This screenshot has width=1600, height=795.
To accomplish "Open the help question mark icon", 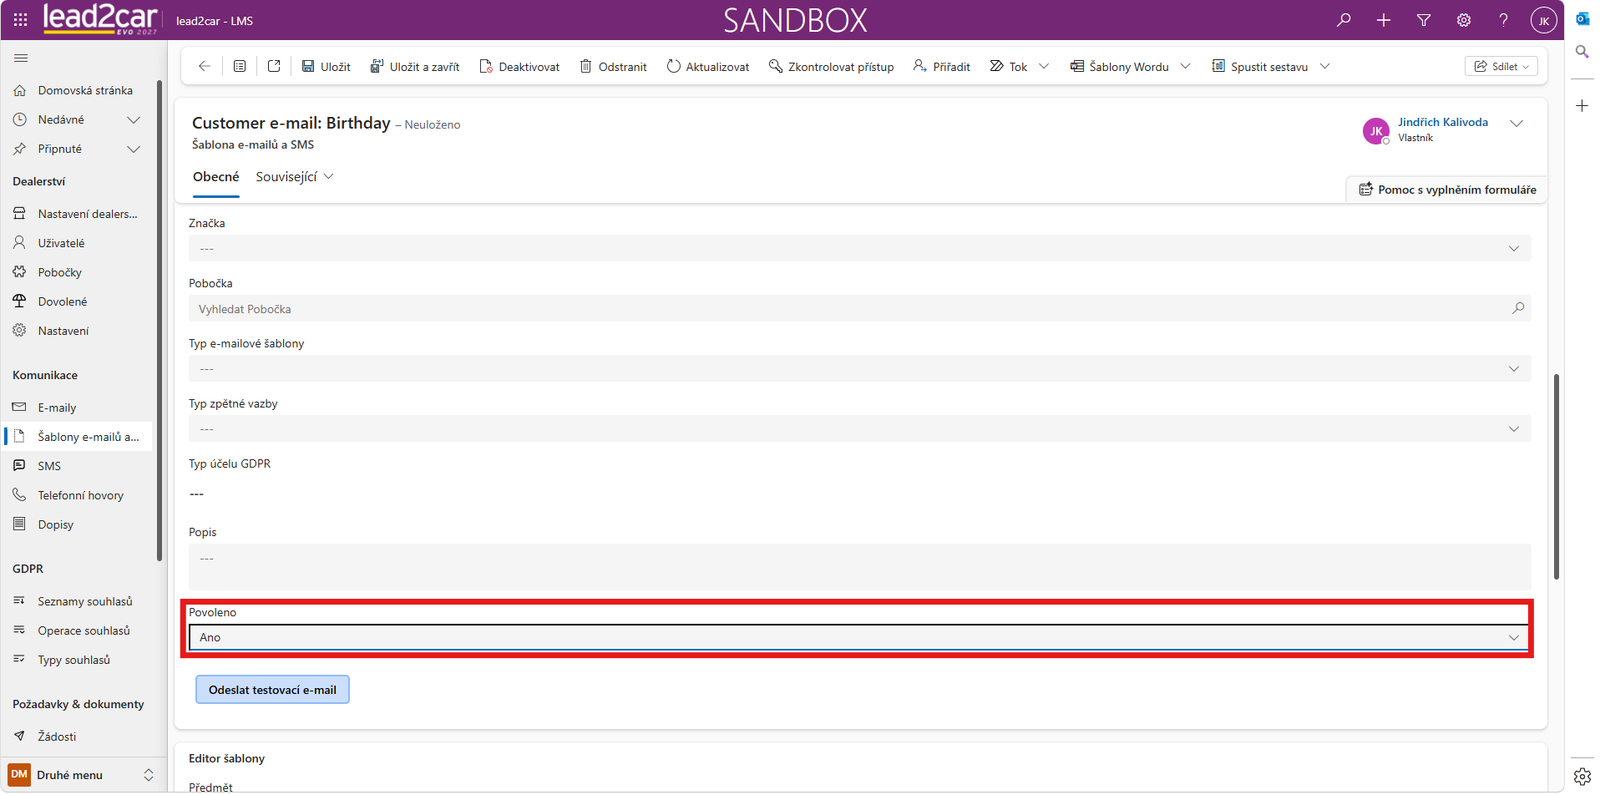I will 1503,20.
